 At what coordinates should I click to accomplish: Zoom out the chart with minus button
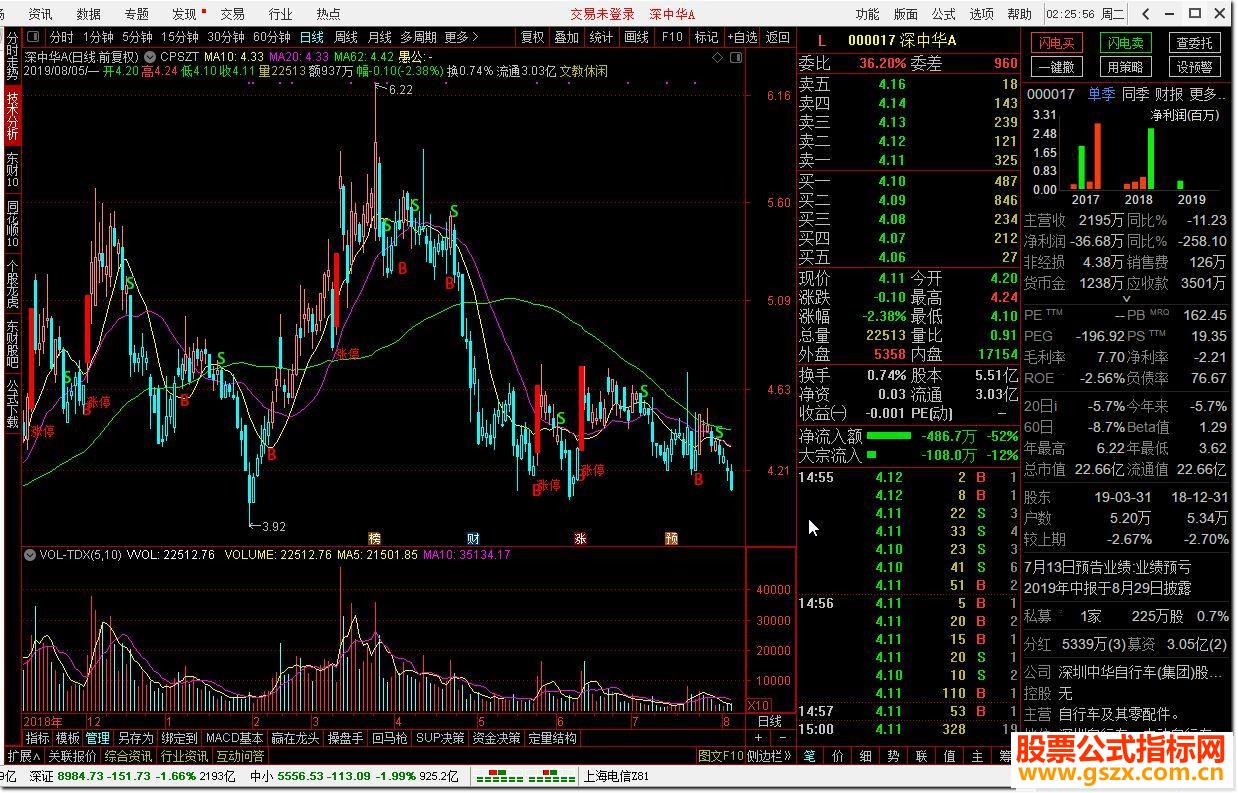[x=784, y=738]
